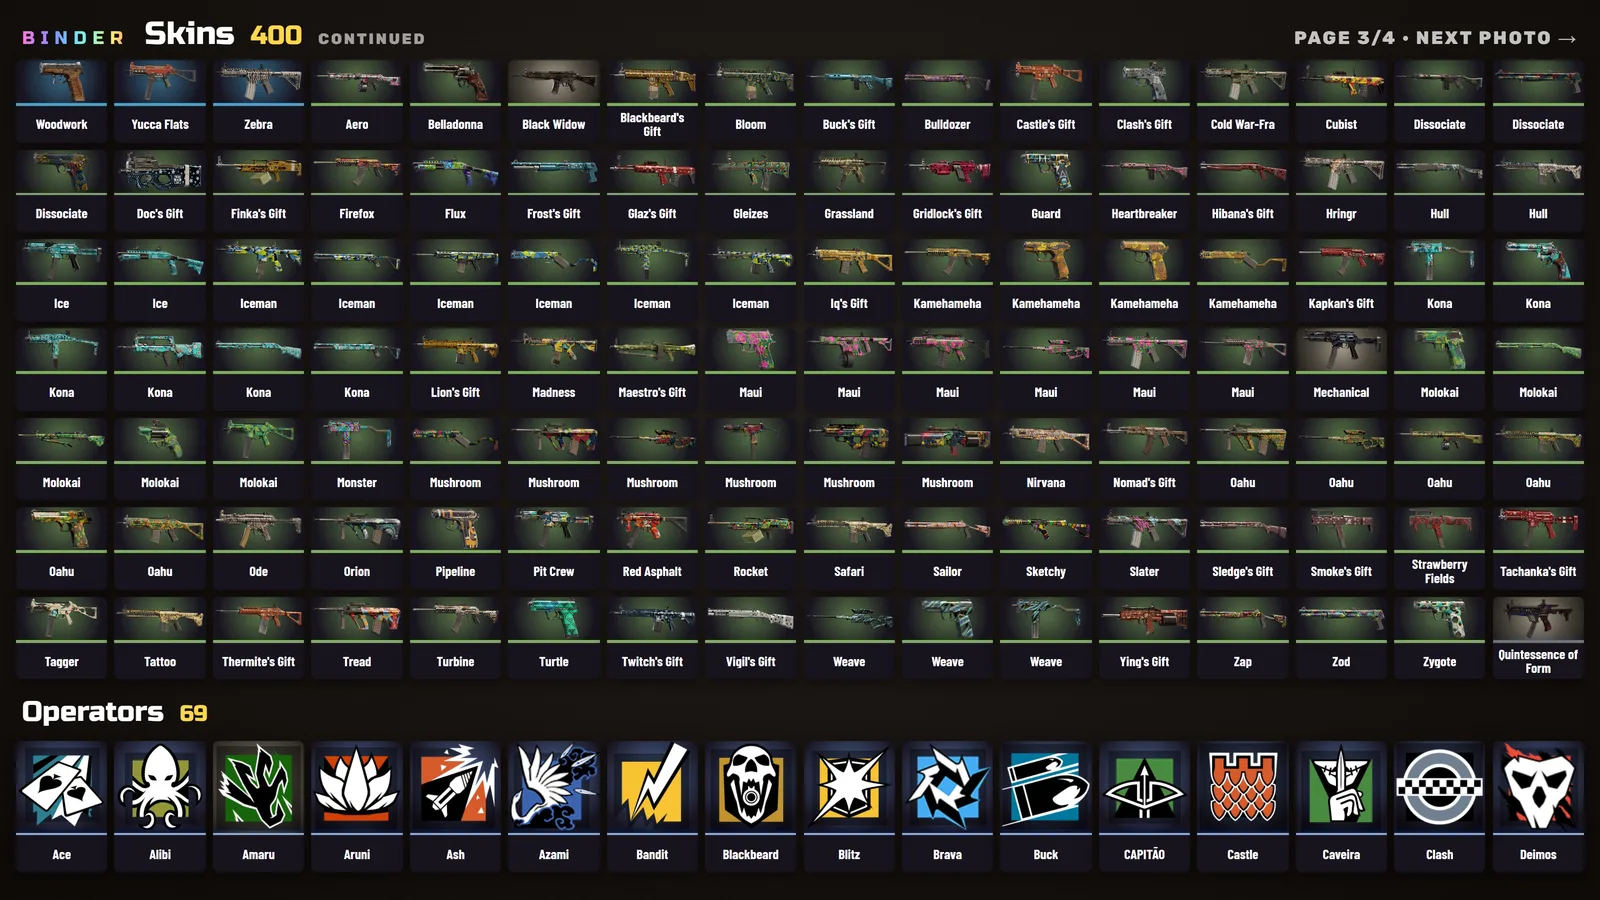Pick the Bandit operator icon
Viewport: 1600px width, 900px height.
point(652,787)
